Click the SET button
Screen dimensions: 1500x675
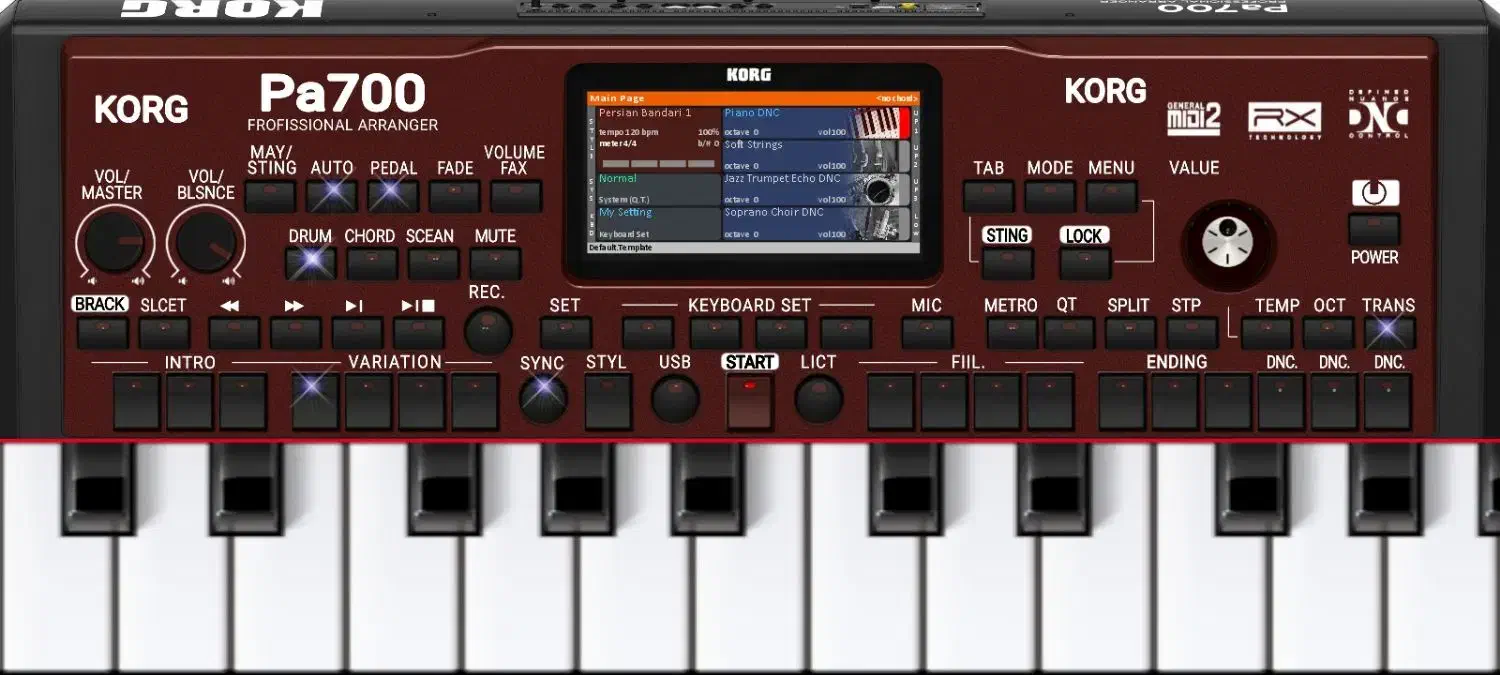click(x=565, y=333)
